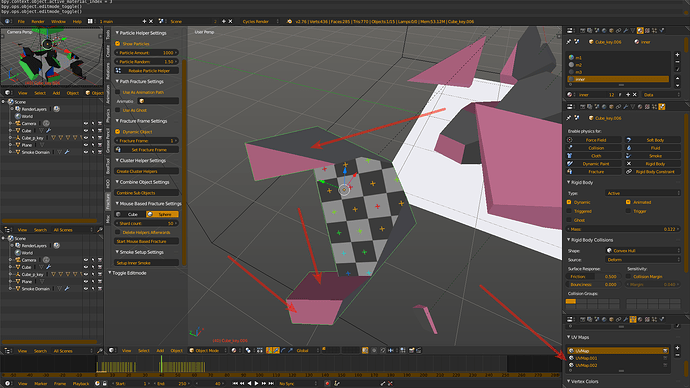
Task: Open the Force Field physics button
Action: tap(595, 140)
